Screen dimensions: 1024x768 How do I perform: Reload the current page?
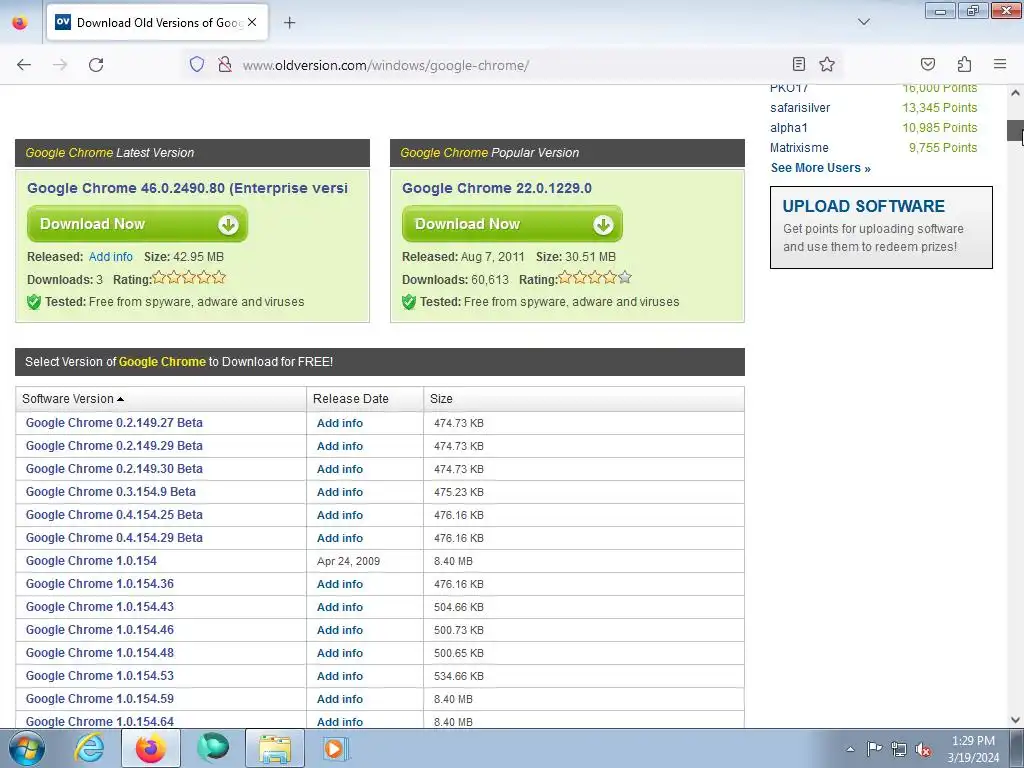(96, 65)
